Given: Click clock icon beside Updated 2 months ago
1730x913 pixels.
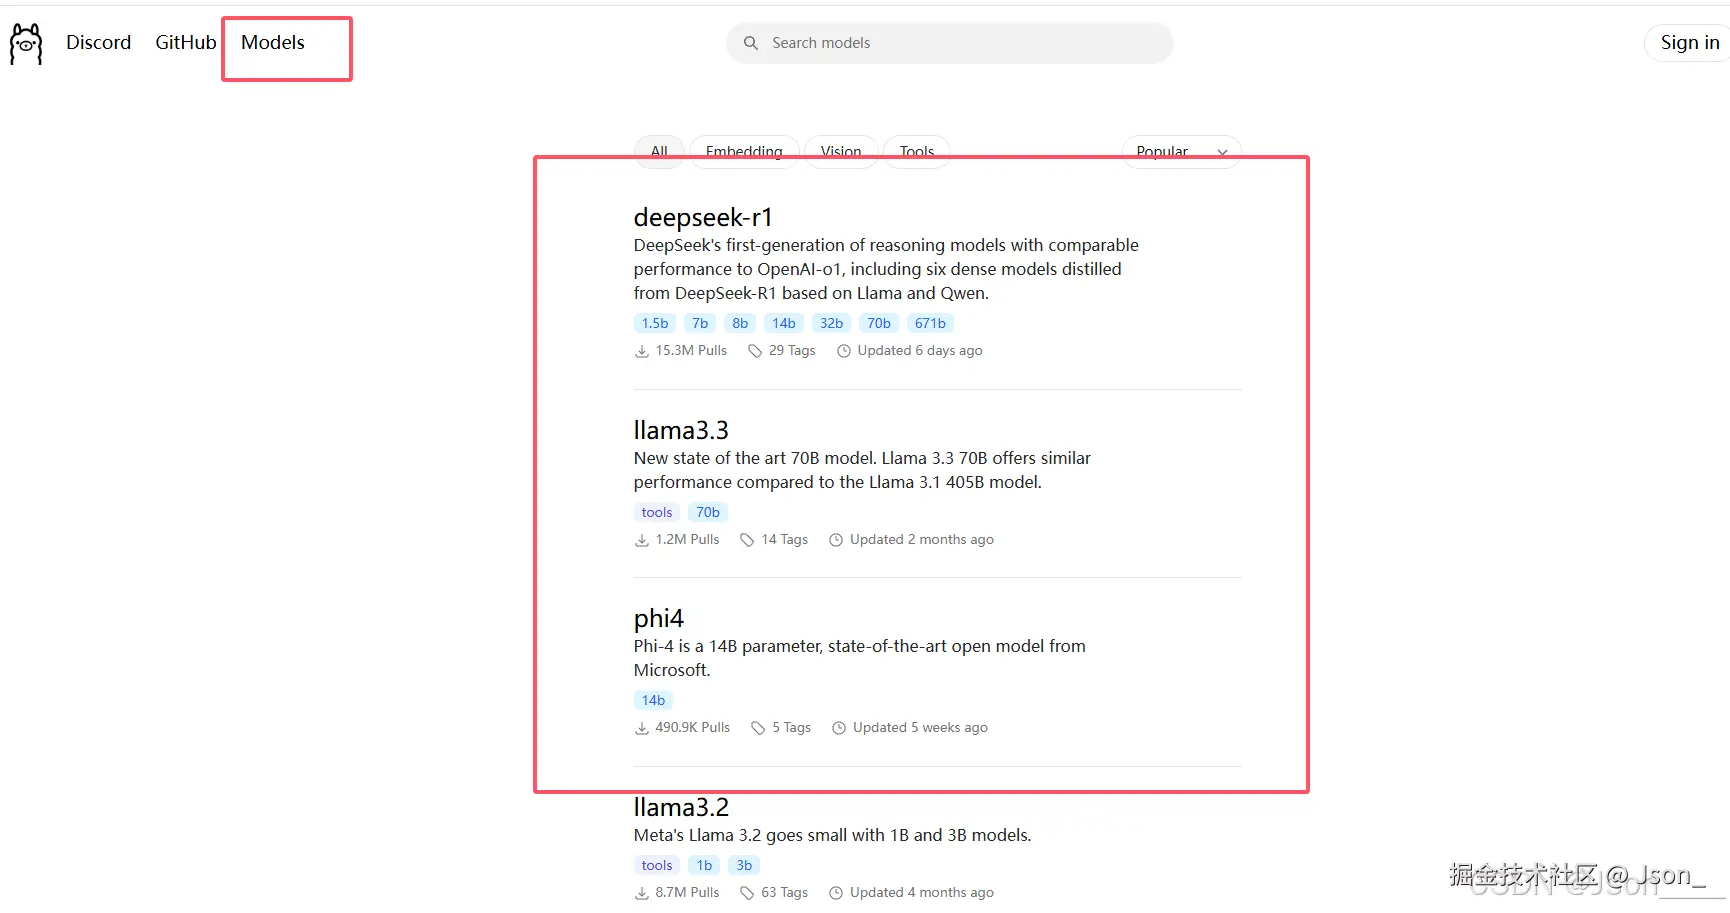Looking at the screenshot, I should [836, 540].
